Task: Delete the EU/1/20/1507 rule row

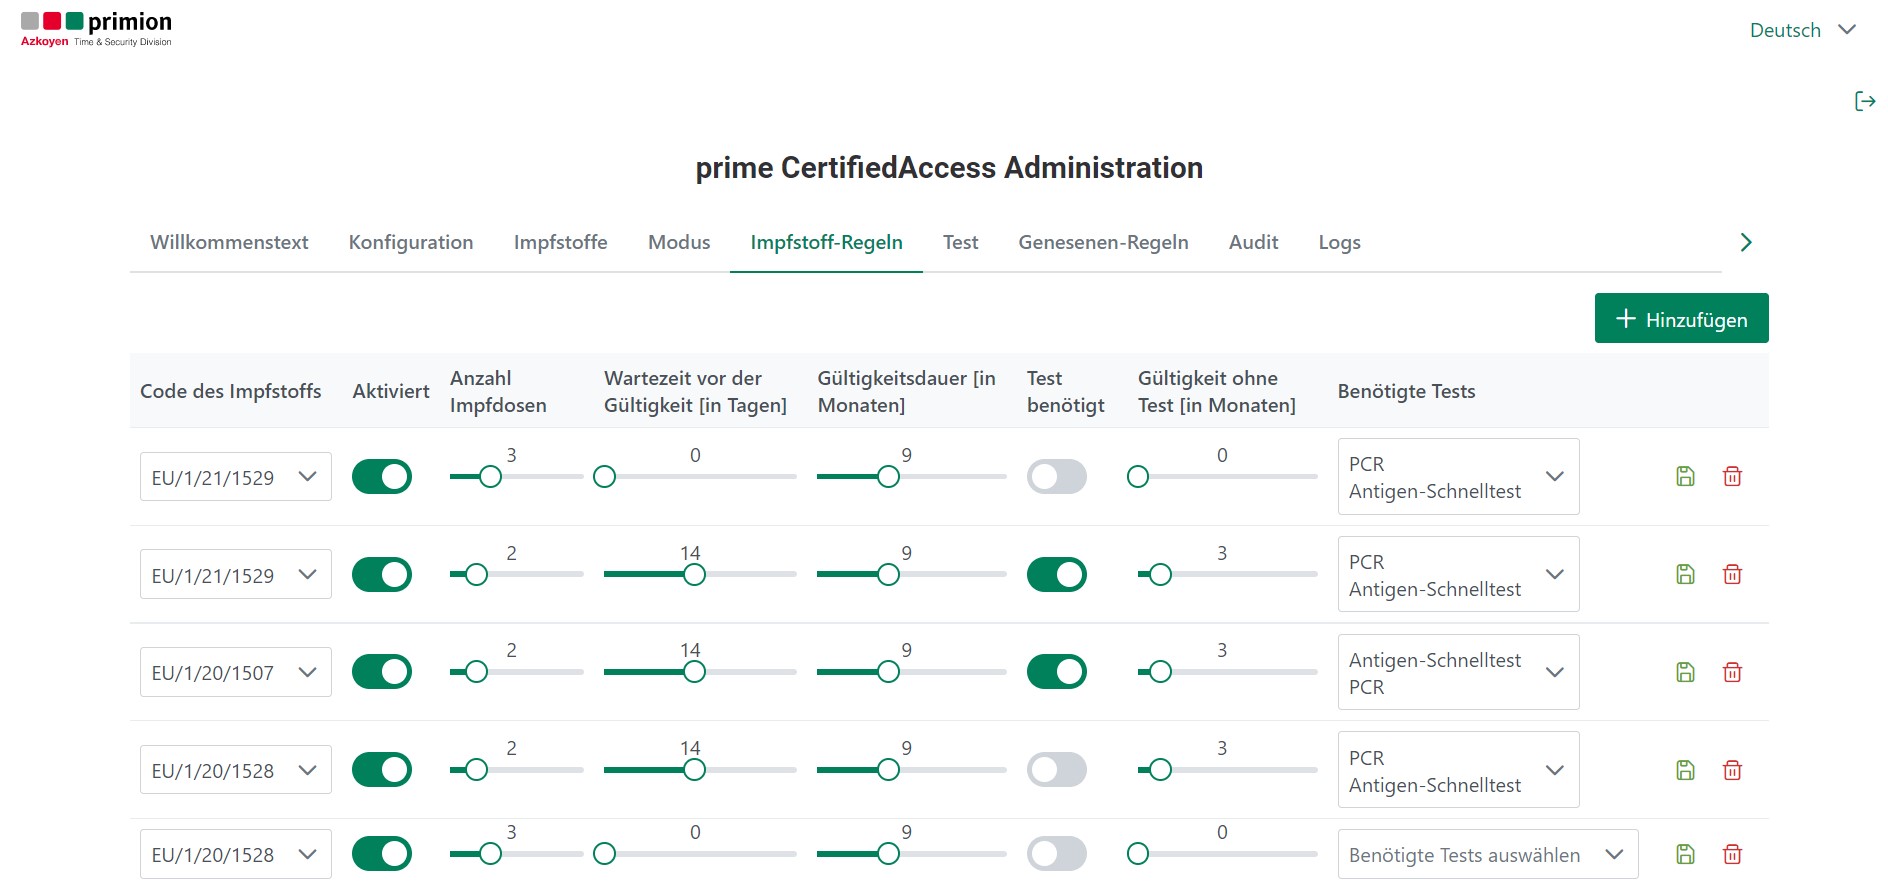Action: (x=1732, y=673)
